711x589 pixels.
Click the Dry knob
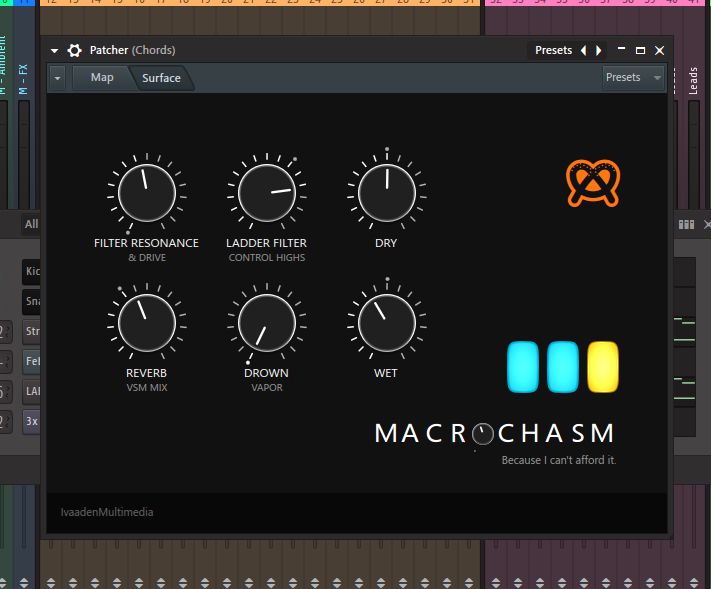click(x=387, y=193)
